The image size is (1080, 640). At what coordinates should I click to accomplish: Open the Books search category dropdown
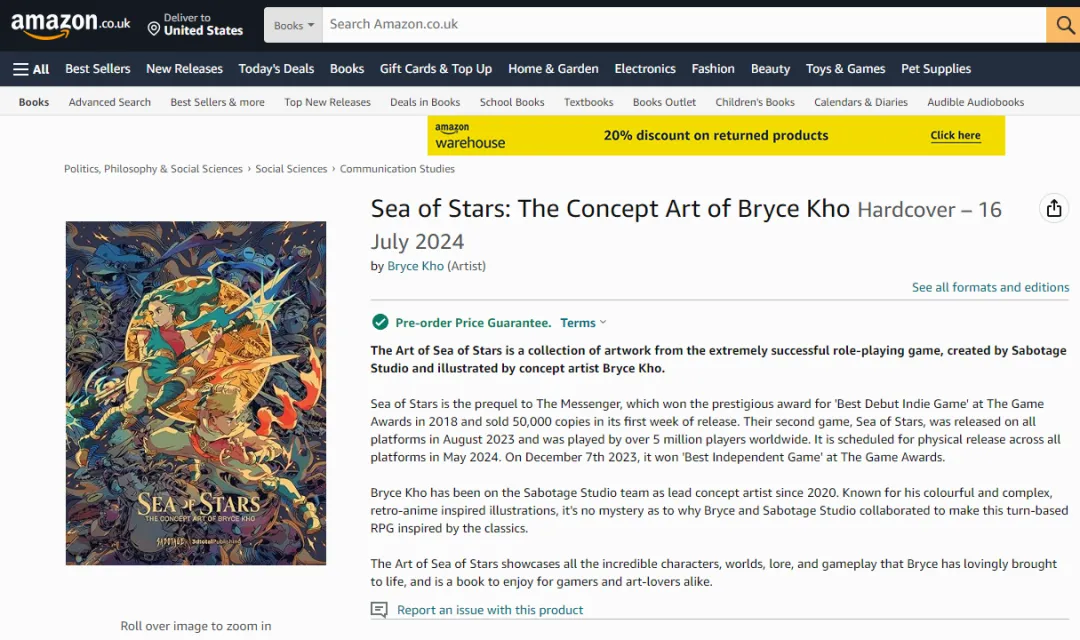tap(293, 25)
